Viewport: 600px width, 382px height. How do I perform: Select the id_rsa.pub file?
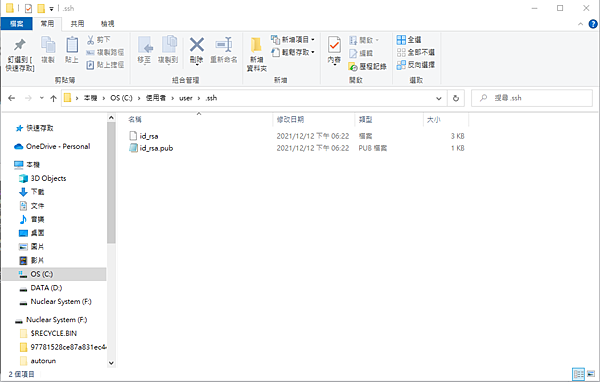156,148
